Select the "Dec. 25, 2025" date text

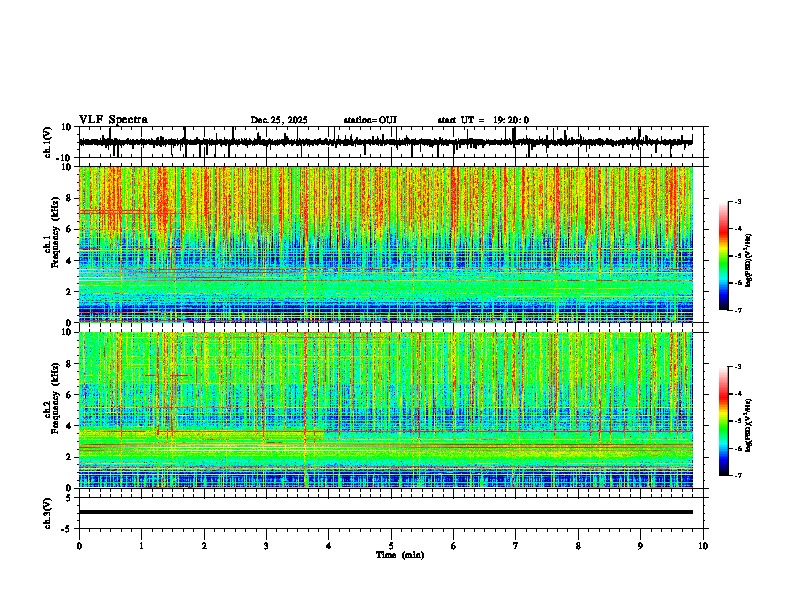tap(279, 120)
